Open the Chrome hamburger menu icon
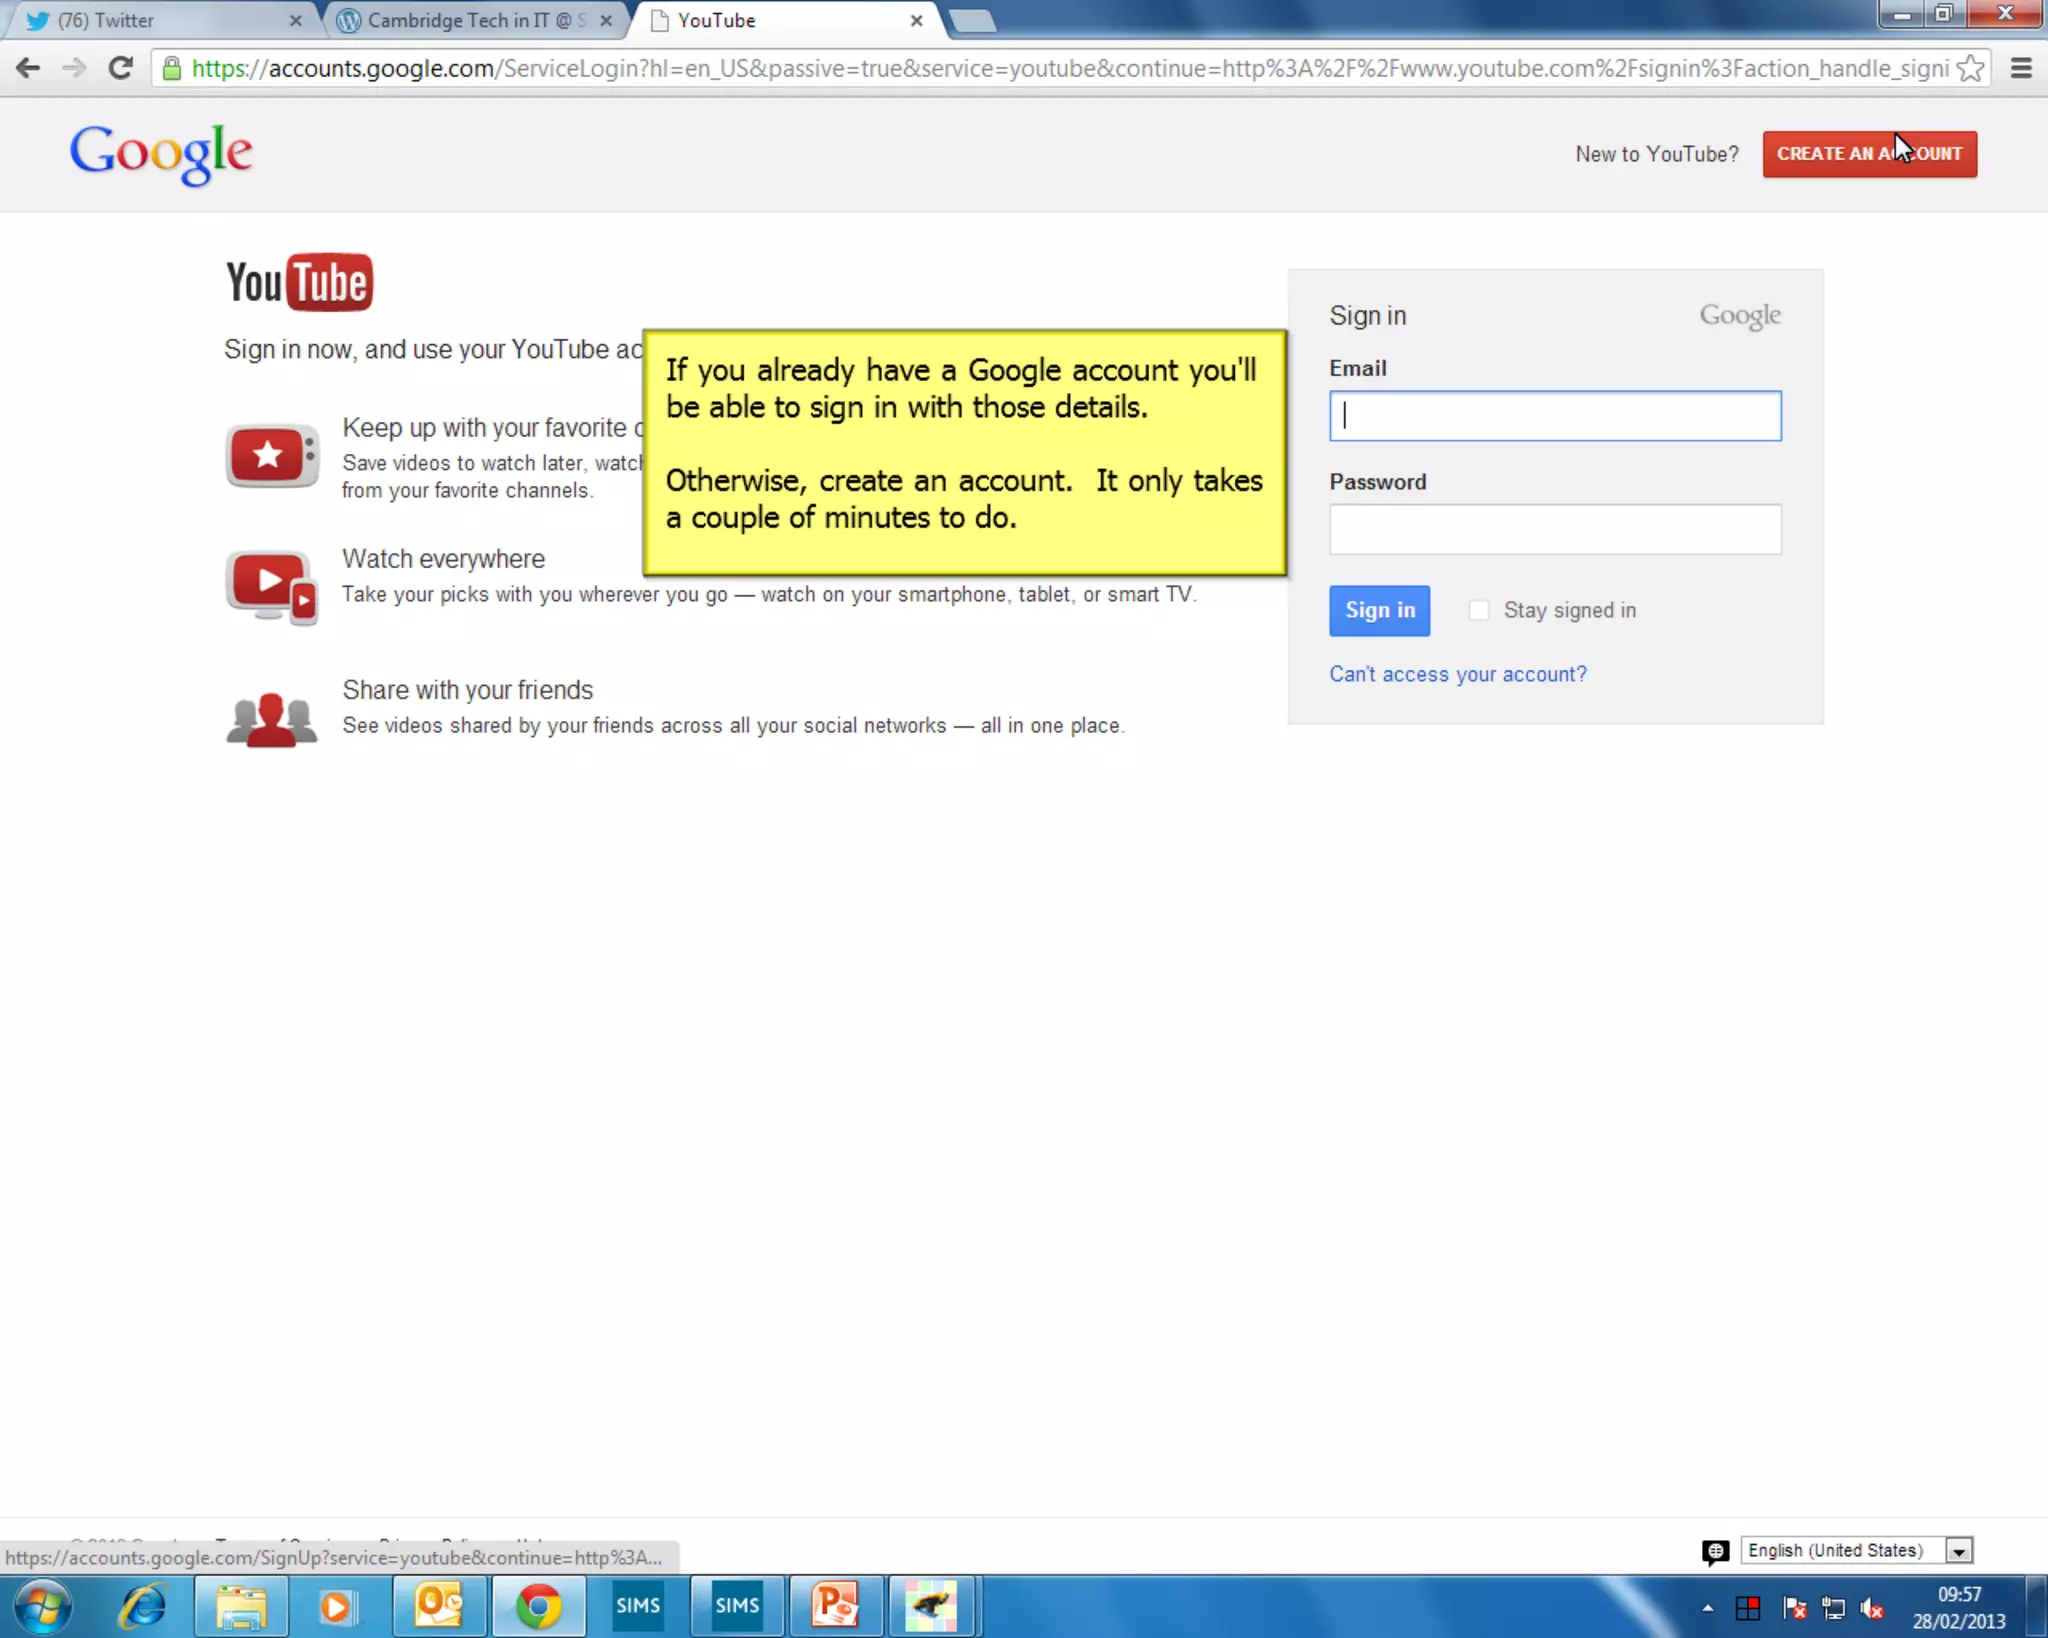The height and width of the screenshot is (1638, 2048). tap(2021, 68)
